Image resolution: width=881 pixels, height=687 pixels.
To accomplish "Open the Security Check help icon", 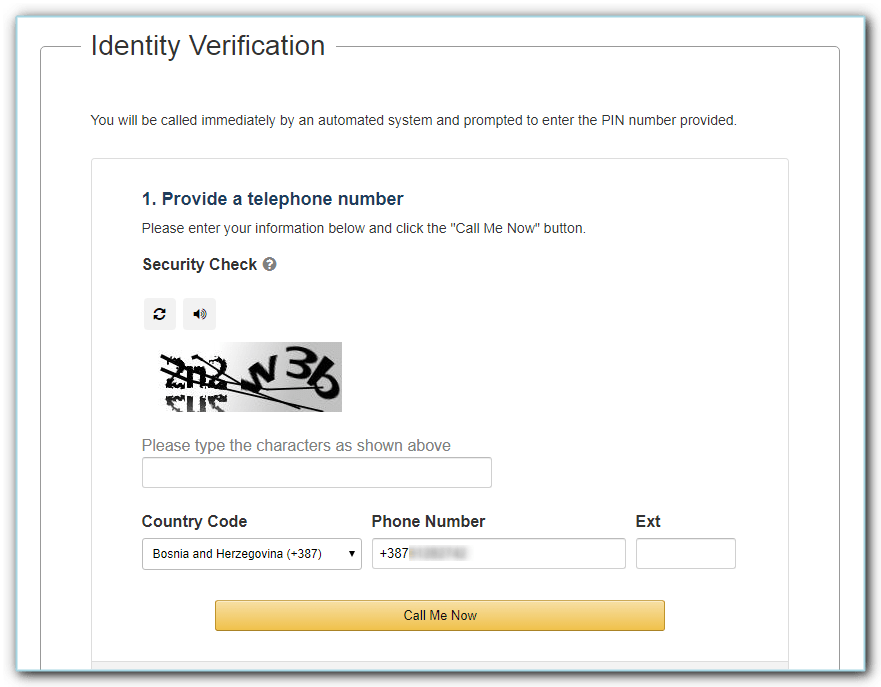I will click(x=270, y=264).
